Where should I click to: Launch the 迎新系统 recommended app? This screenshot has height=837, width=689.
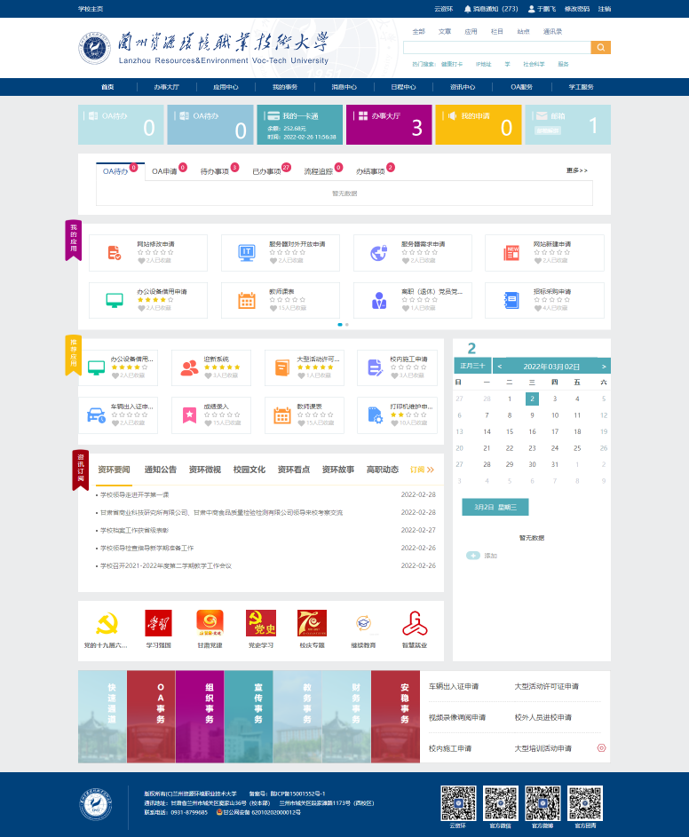point(189,367)
